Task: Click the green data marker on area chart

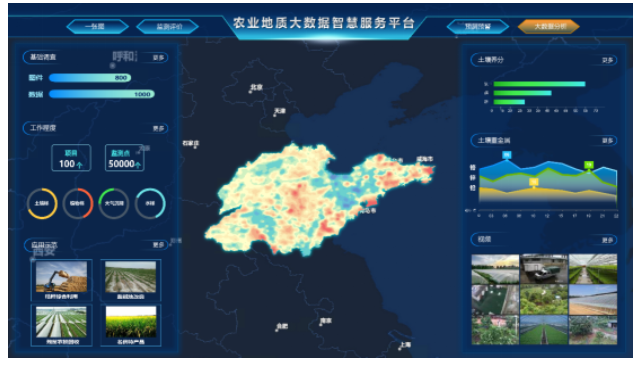Action: tap(588, 165)
